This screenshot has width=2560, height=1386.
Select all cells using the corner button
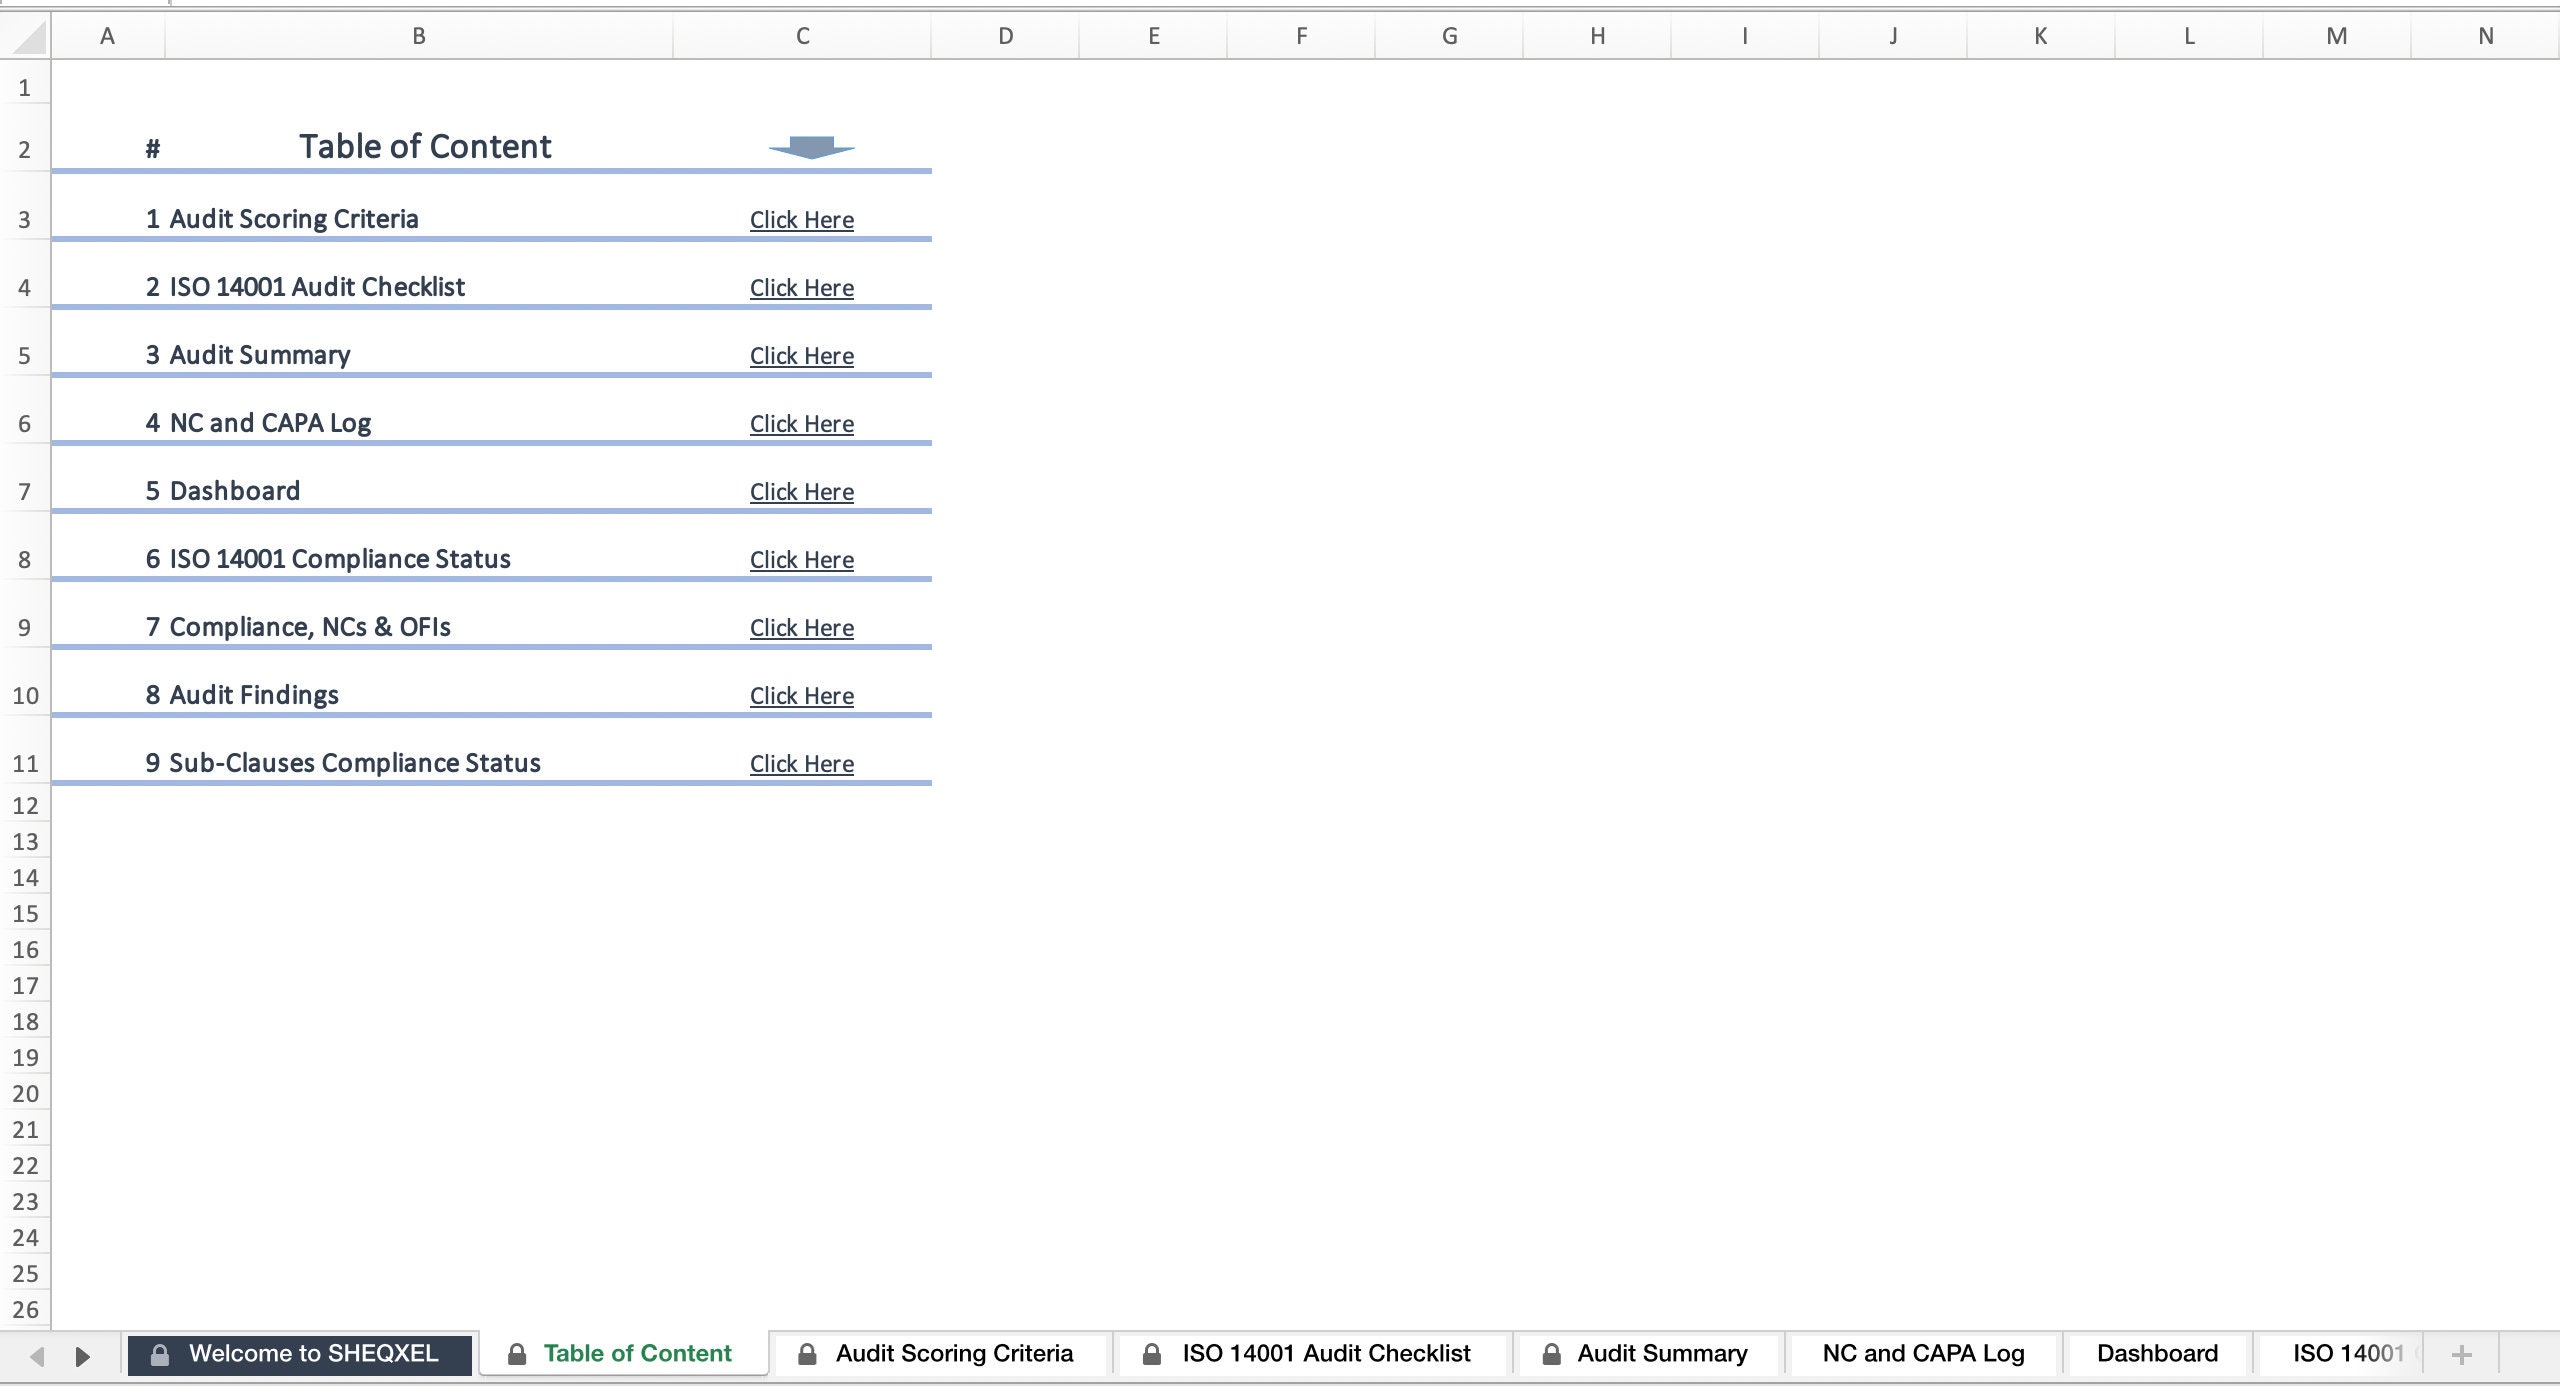pos(27,35)
